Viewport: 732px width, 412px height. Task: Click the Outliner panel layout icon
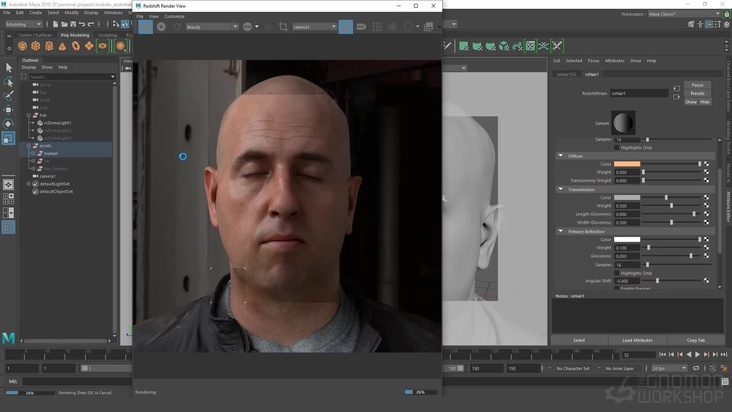8,227
